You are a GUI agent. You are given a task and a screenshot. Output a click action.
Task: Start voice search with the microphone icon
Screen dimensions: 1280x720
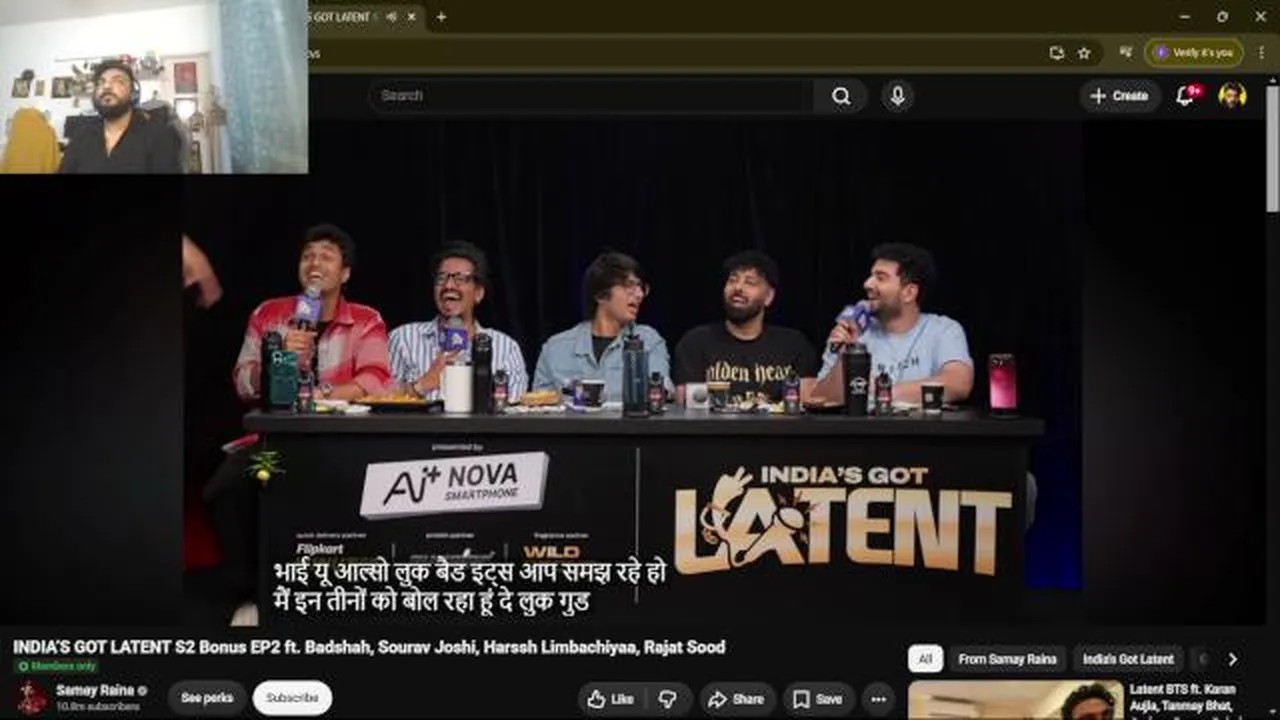point(898,96)
